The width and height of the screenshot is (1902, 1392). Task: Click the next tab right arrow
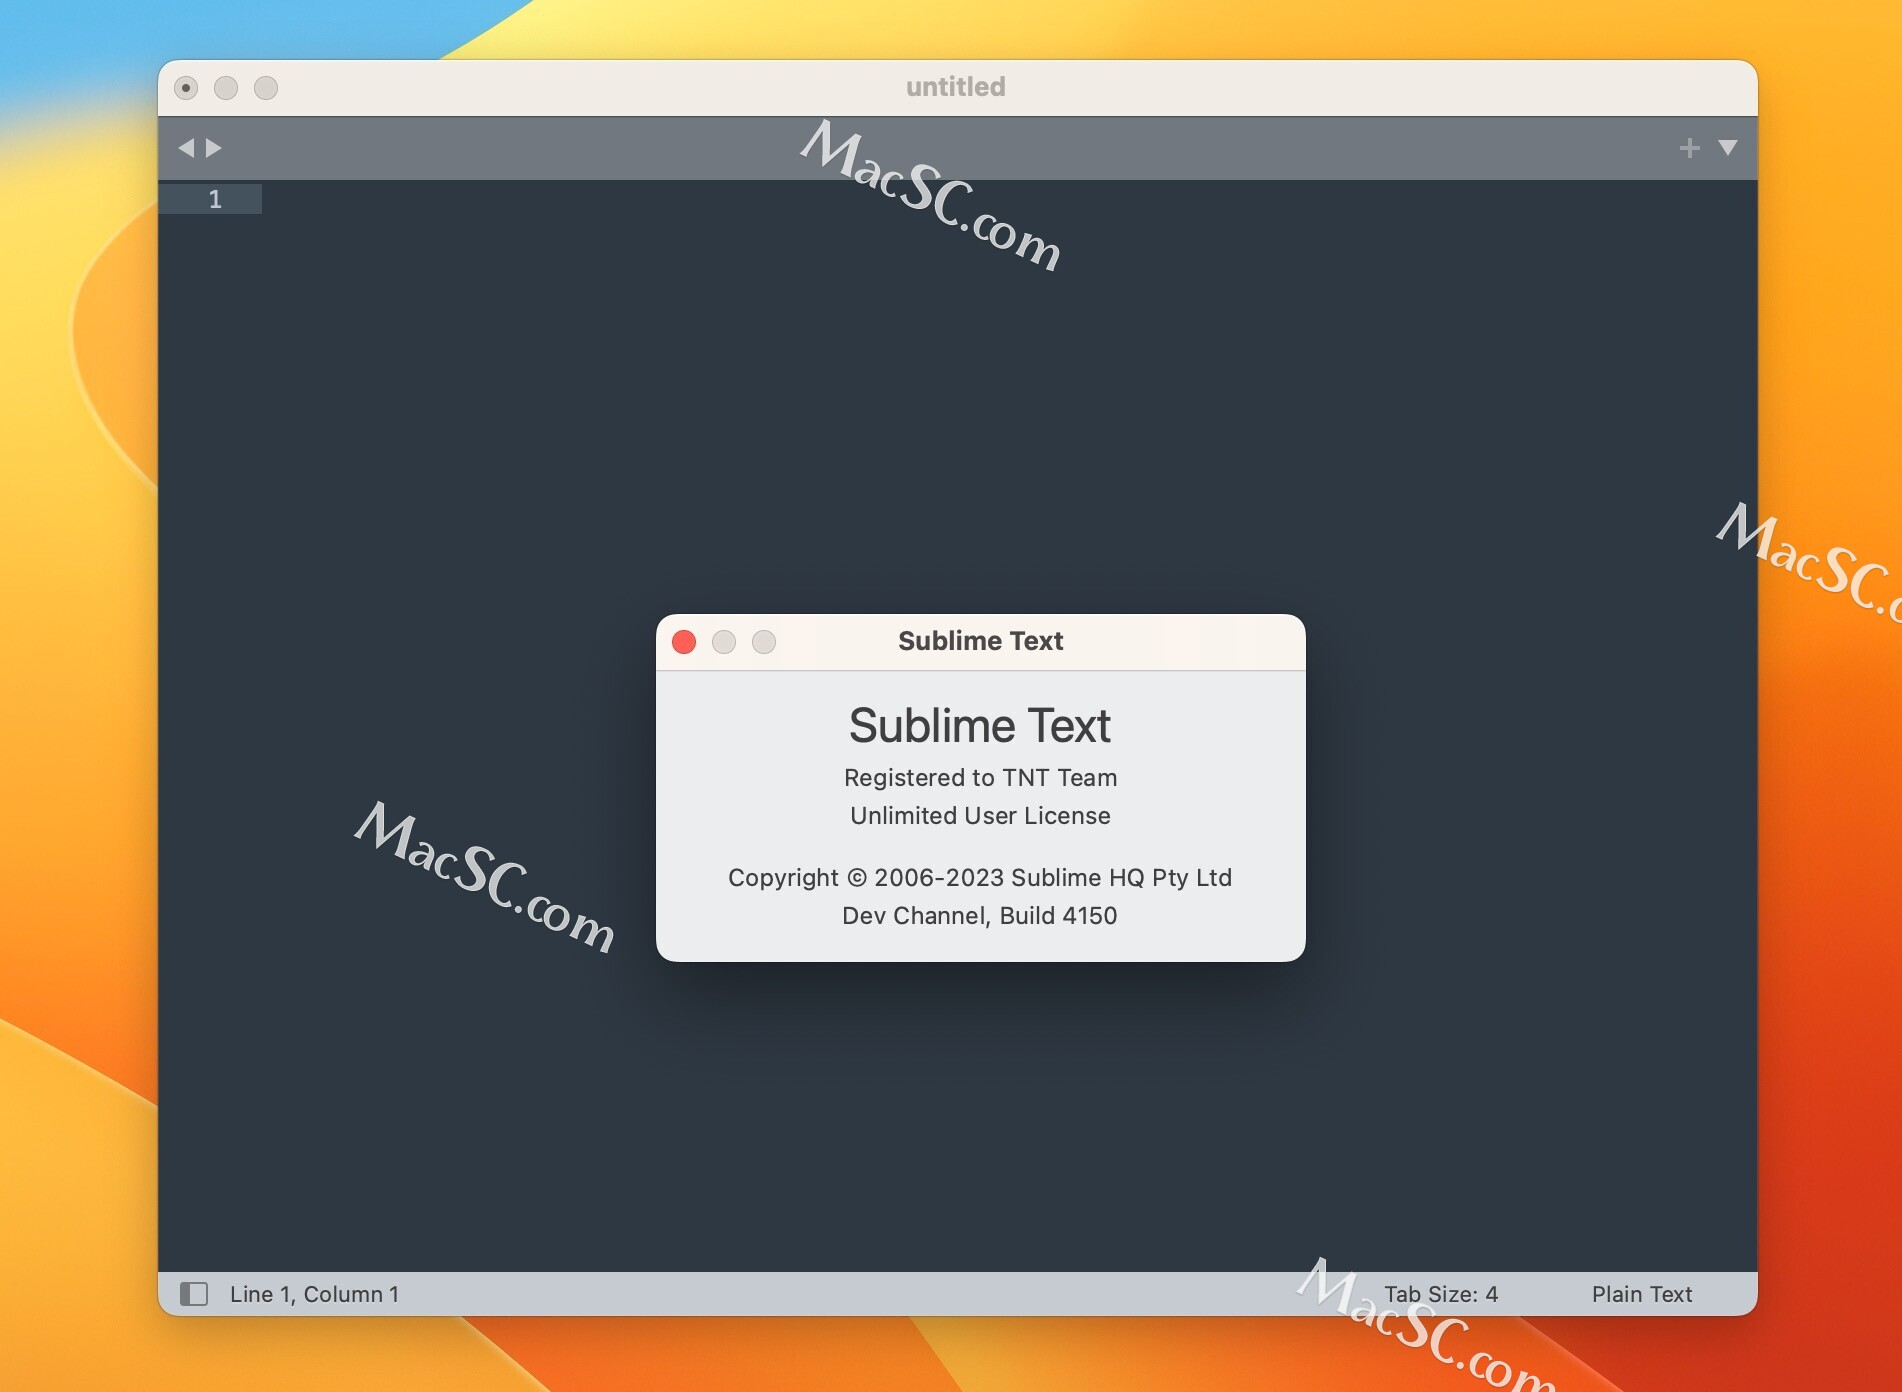coord(213,148)
